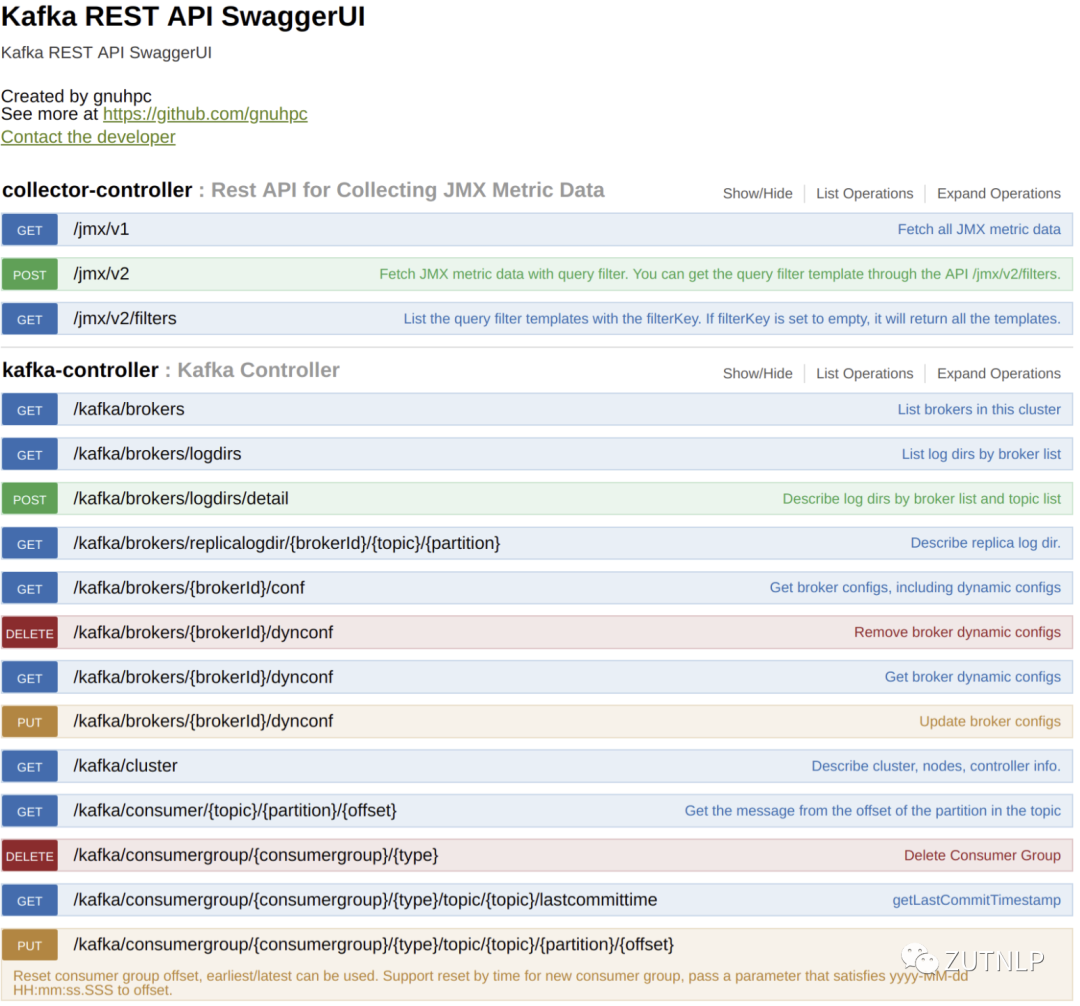Click Fetch all JMX metric data description
This screenshot has height=1006, width=1080.
coord(979,229)
